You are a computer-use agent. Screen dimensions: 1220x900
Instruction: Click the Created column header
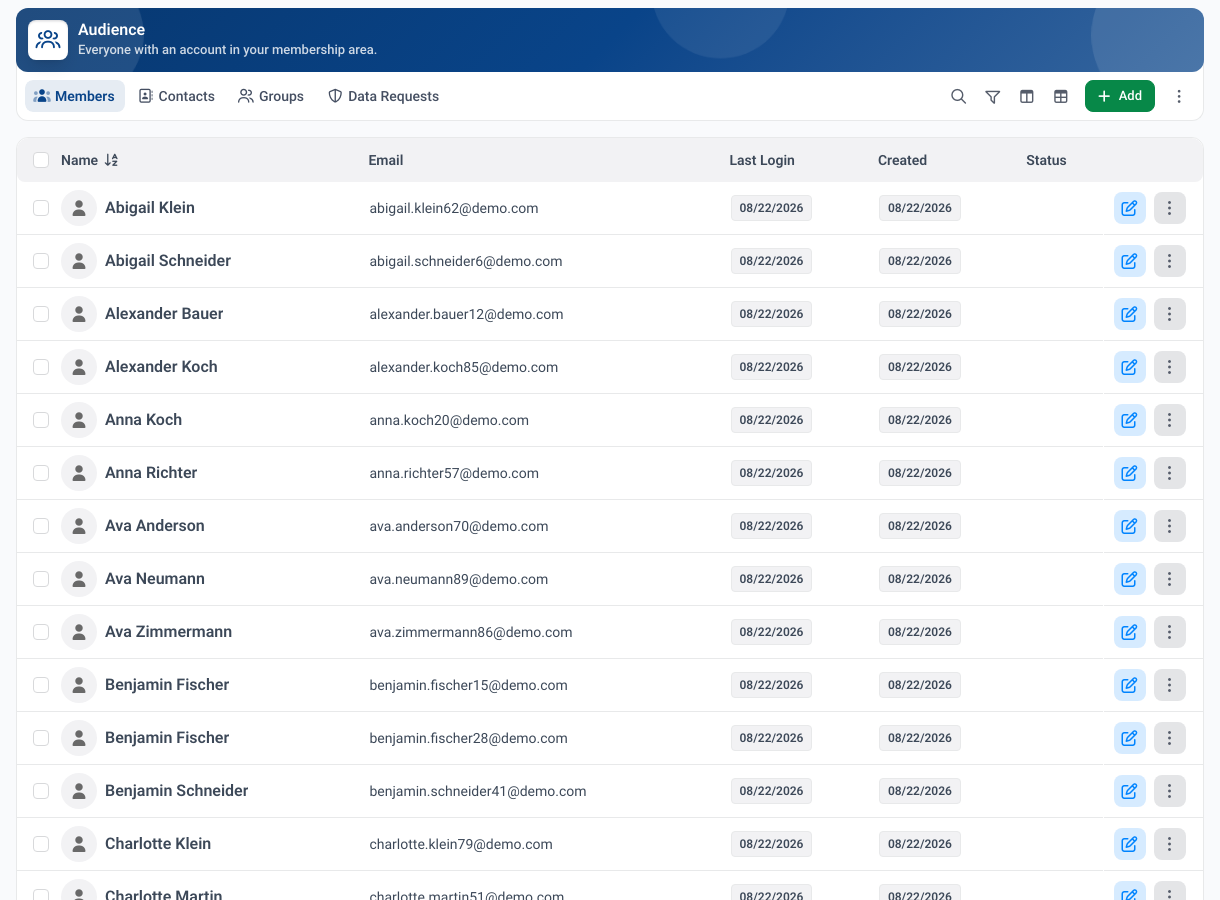pyautogui.click(x=902, y=160)
